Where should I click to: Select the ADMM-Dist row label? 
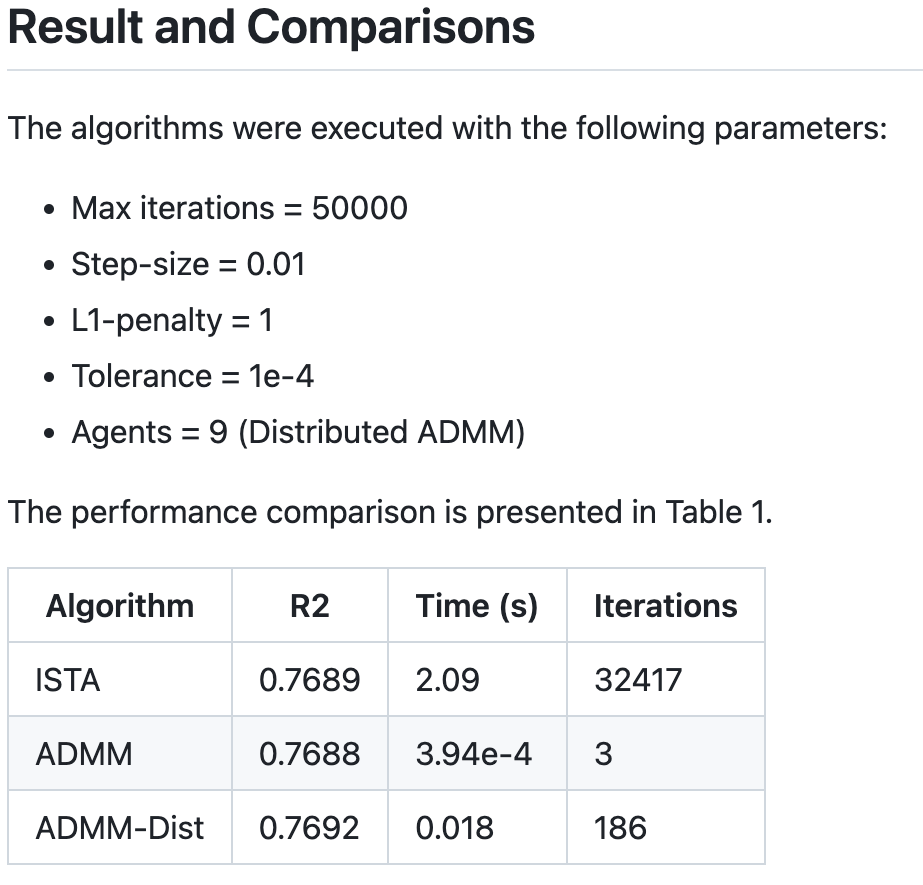[x=119, y=828]
